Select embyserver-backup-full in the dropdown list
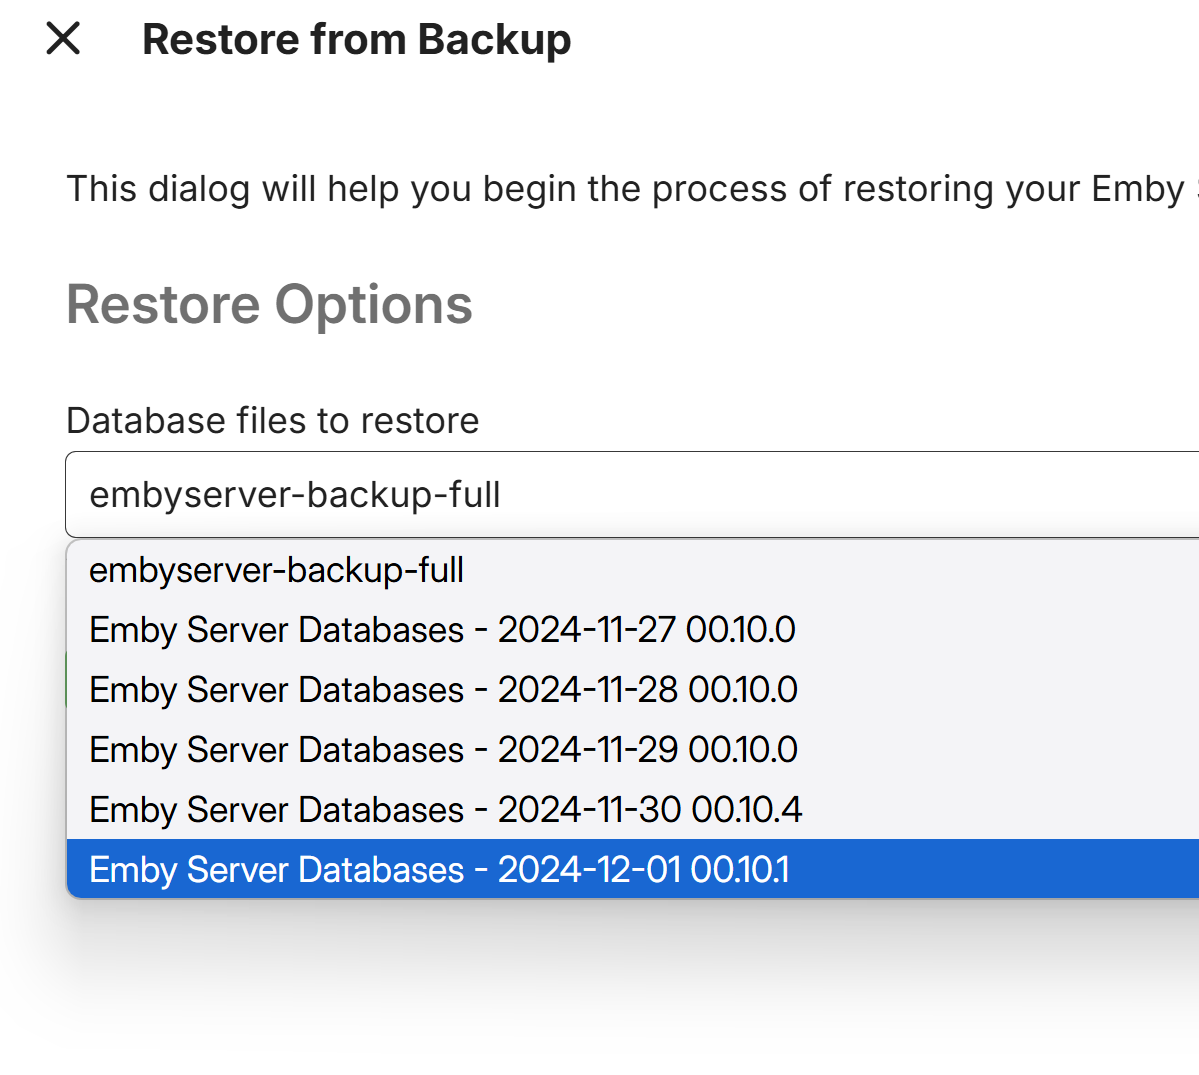The image size is (1199, 1075). point(277,570)
